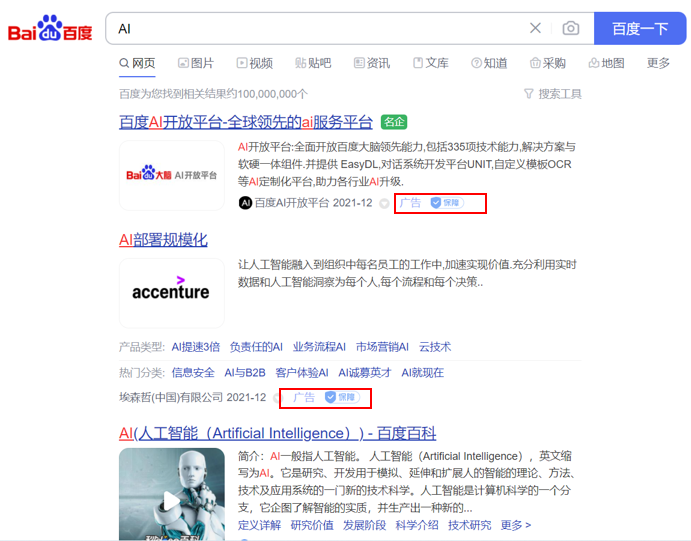The width and height of the screenshot is (691, 541).
Task: Click the accenture logo thumbnail
Action: click(172, 293)
